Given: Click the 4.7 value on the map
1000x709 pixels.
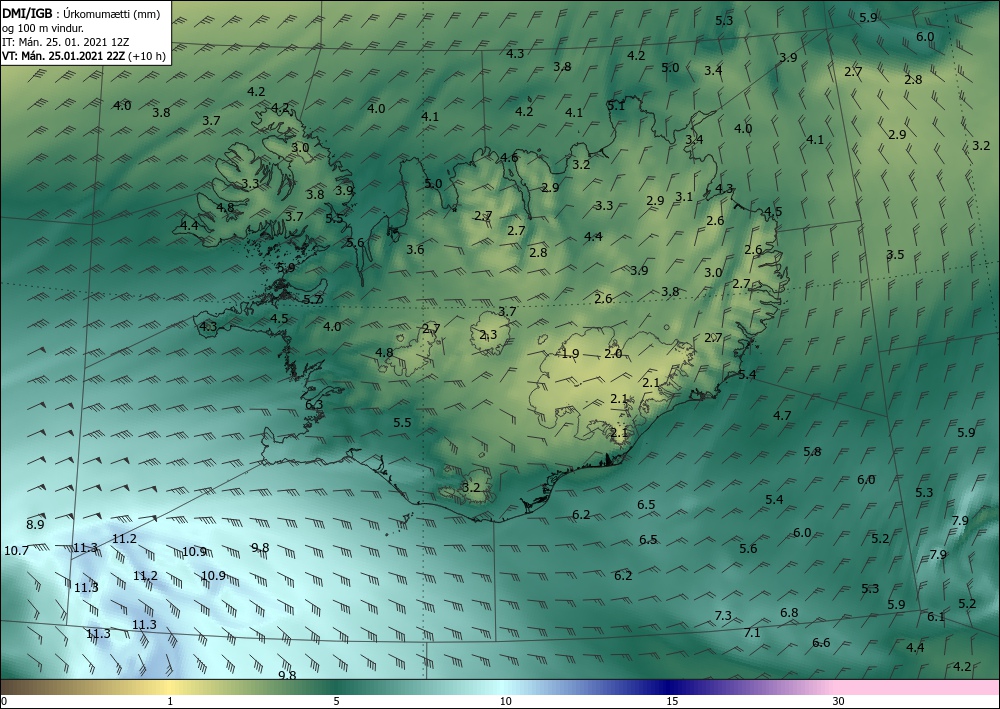Looking at the screenshot, I should (x=782, y=416).
